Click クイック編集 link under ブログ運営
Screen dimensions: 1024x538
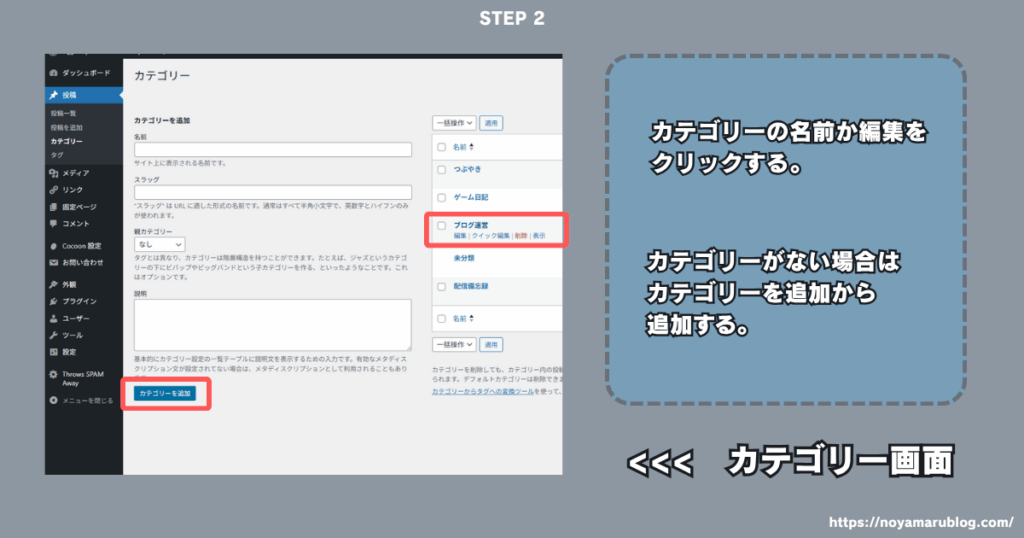pos(489,236)
